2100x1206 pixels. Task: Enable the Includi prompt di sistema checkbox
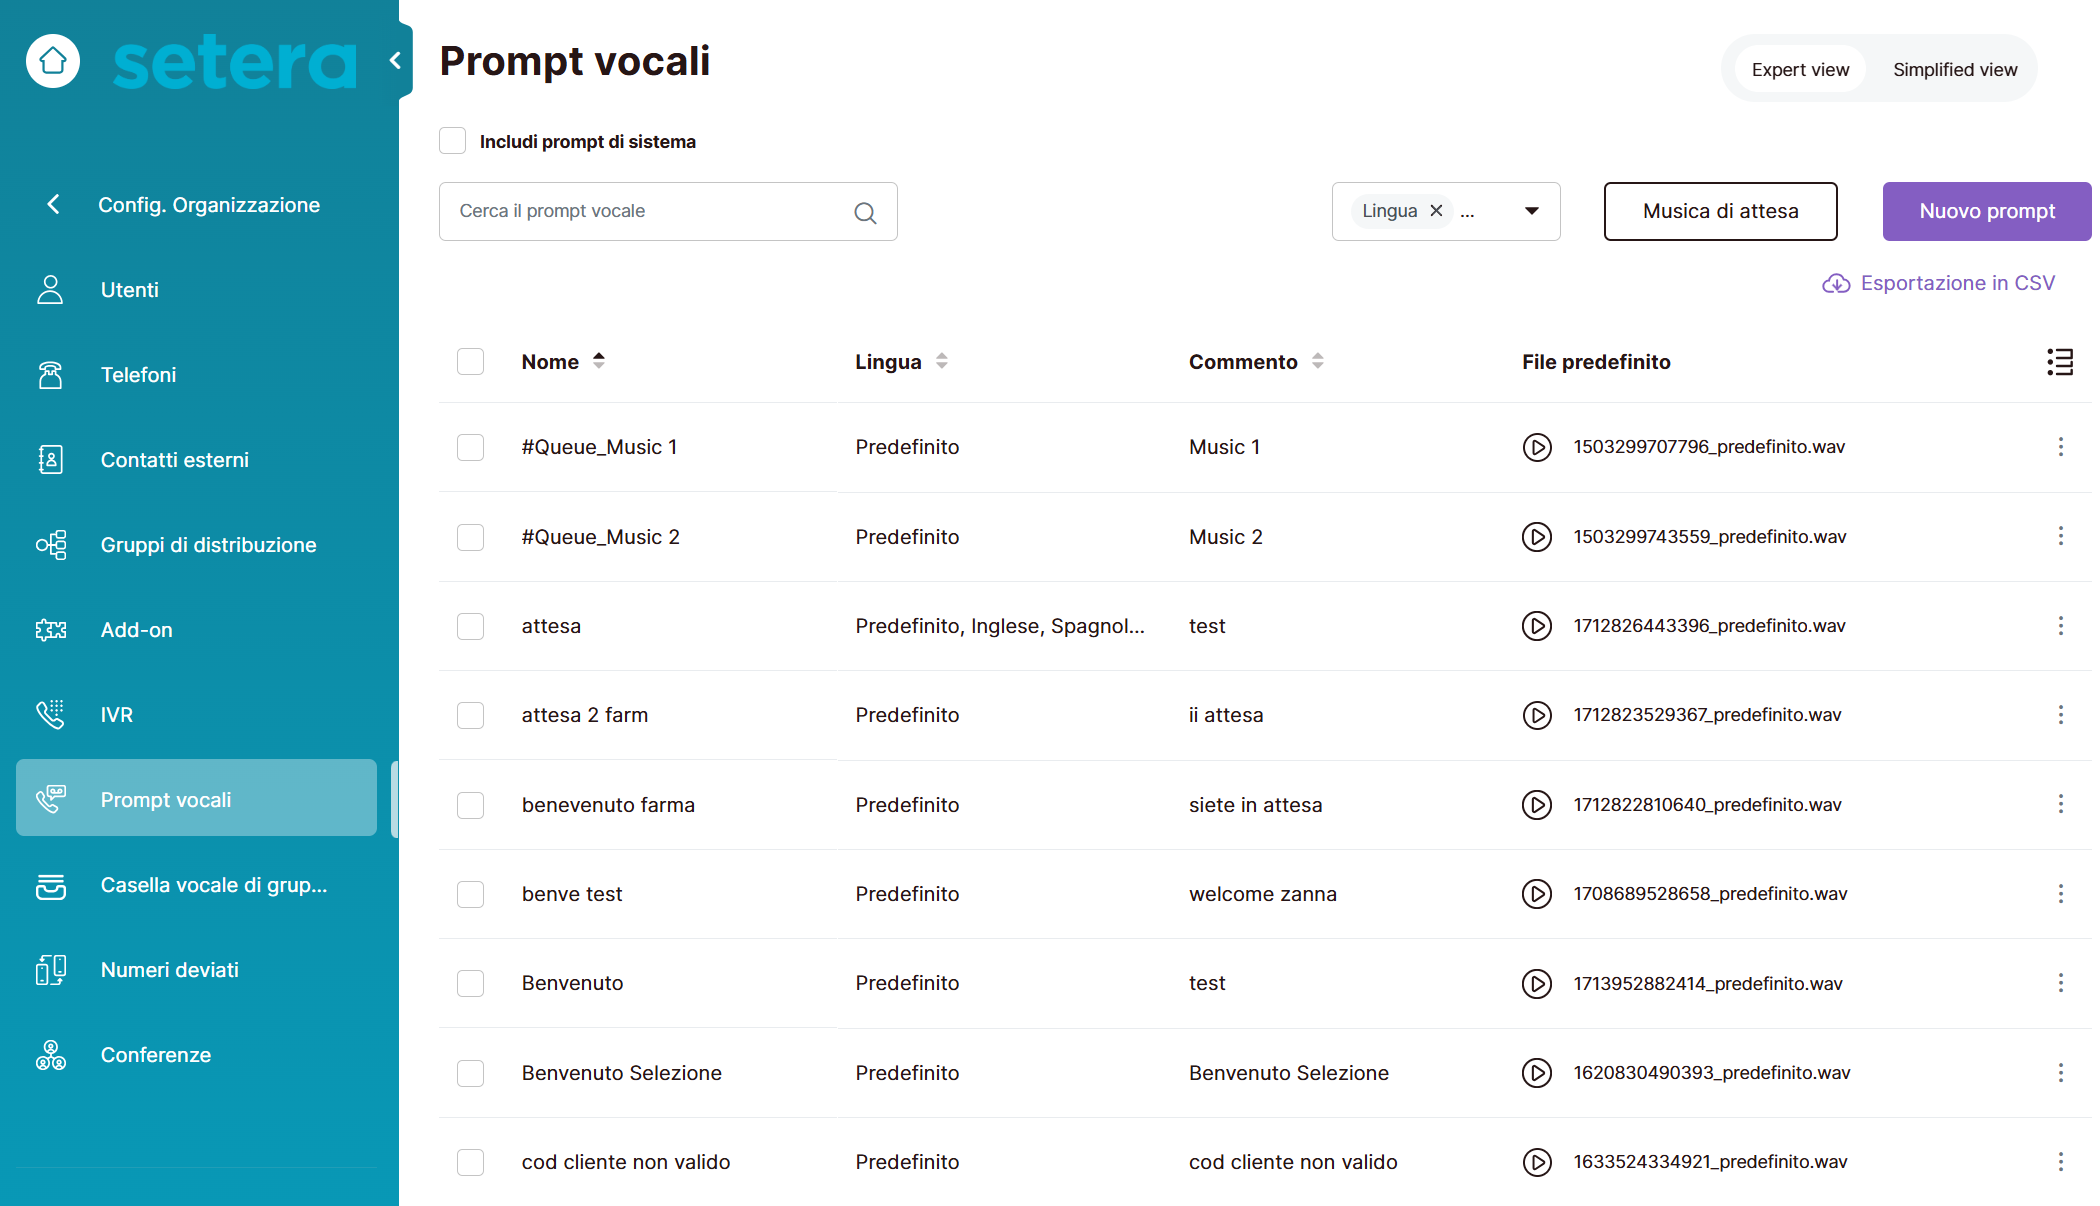pyautogui.click(x=453, y=141)
